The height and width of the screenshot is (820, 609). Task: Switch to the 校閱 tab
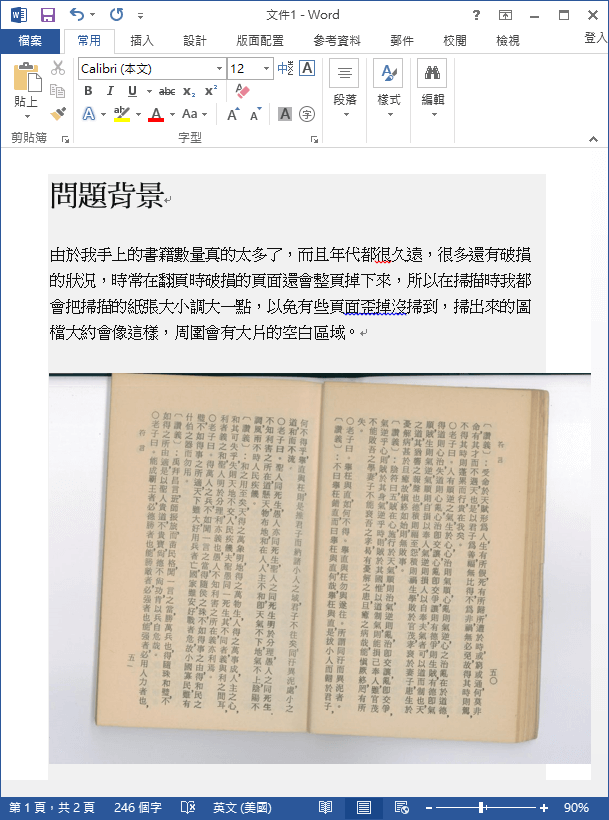[x=455, y=41]
